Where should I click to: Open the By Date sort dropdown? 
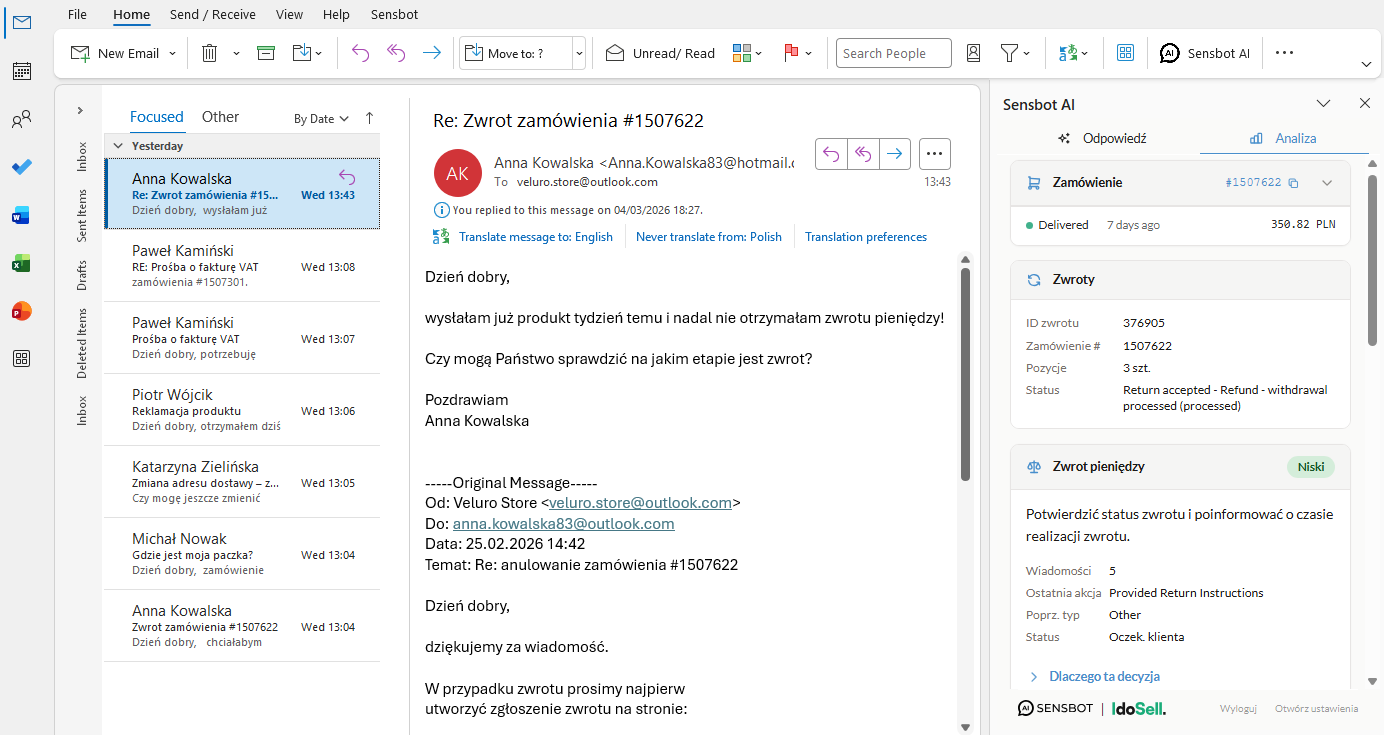point(321,118)
